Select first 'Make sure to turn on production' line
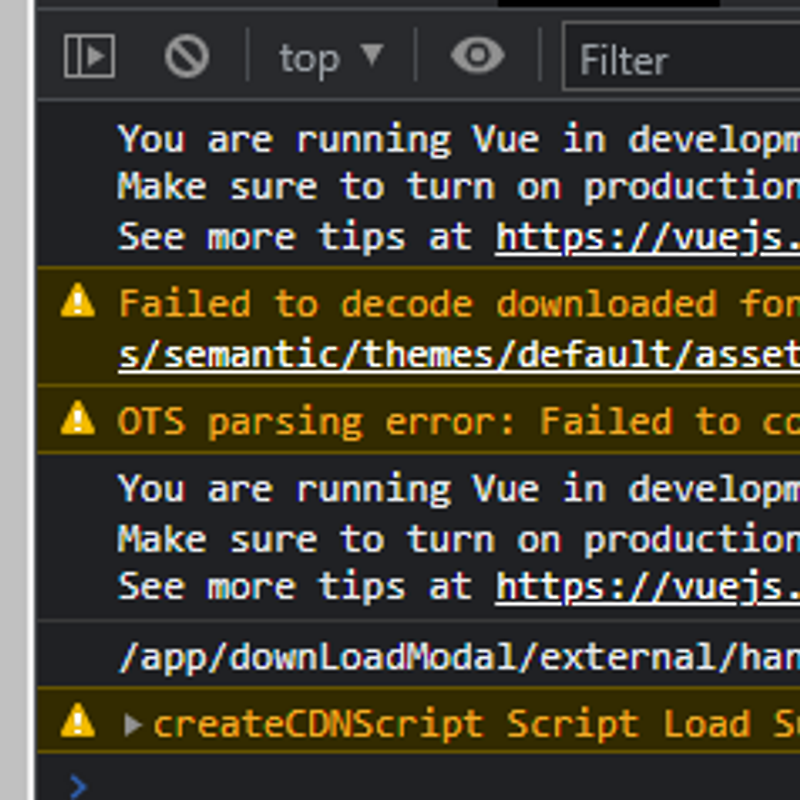This screenshot has width=800, height=800. 459,187
